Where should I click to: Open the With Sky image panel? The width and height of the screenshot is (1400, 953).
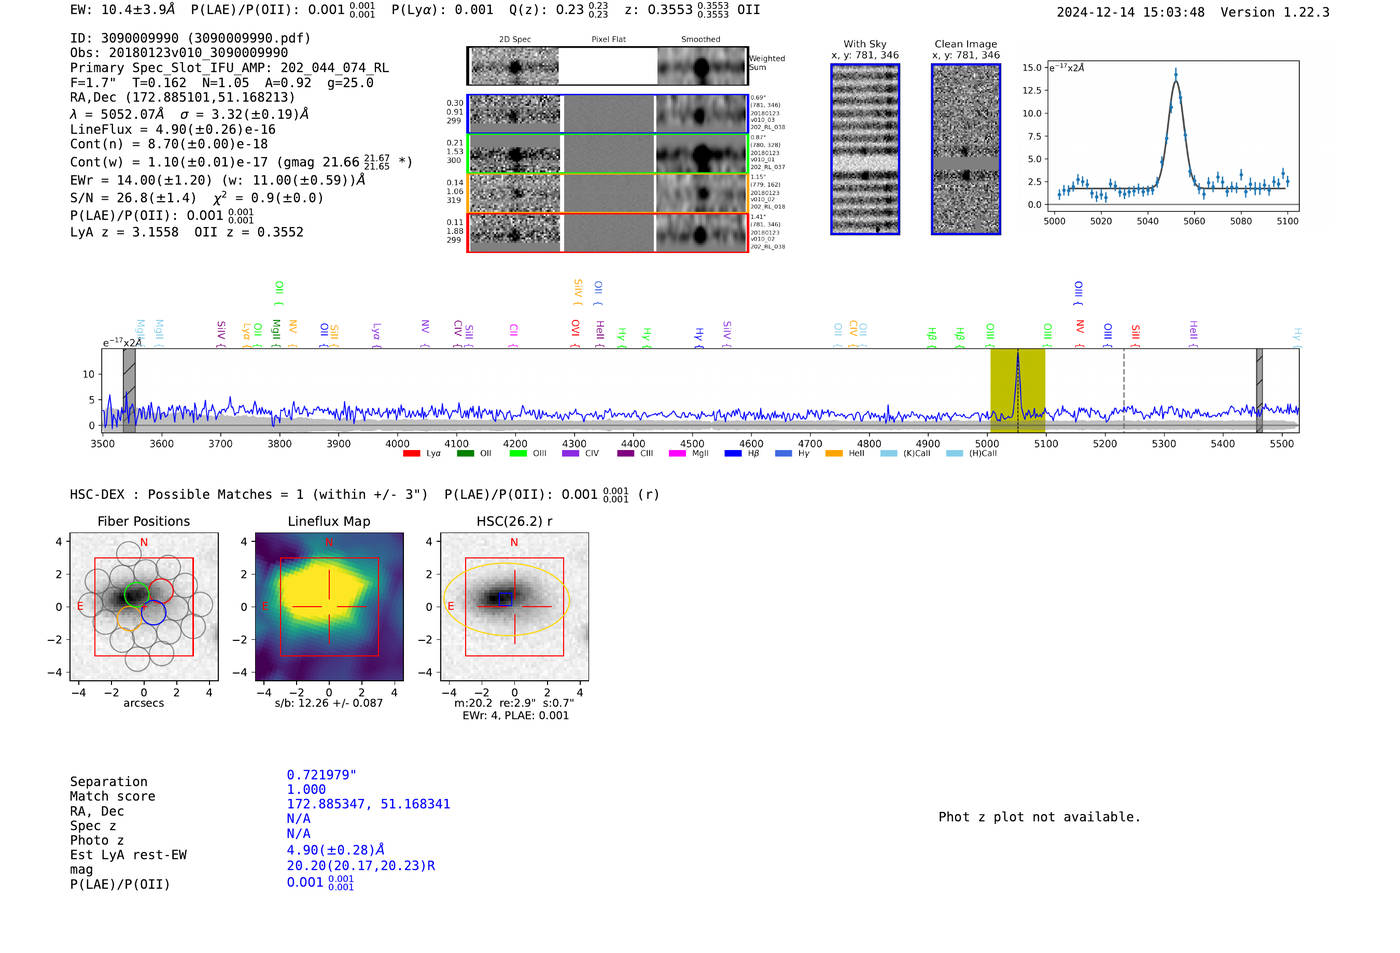865,149
